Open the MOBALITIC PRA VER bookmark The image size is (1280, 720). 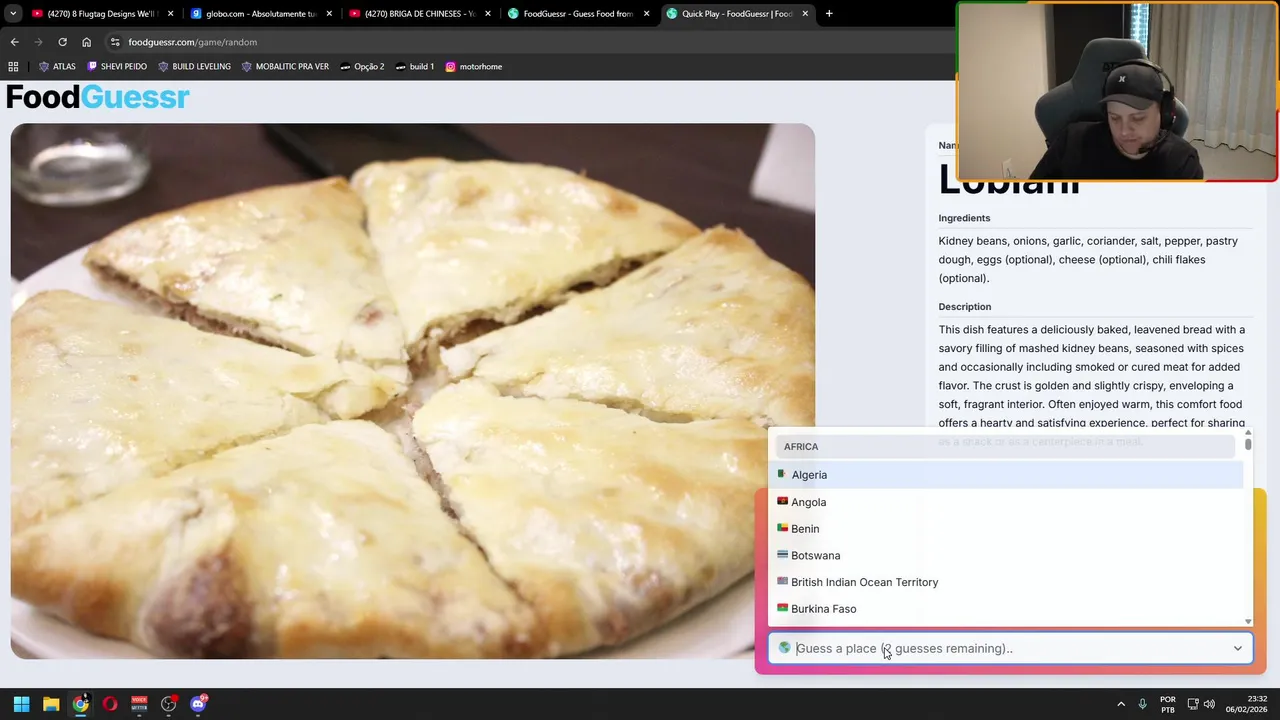coord(285,66)
